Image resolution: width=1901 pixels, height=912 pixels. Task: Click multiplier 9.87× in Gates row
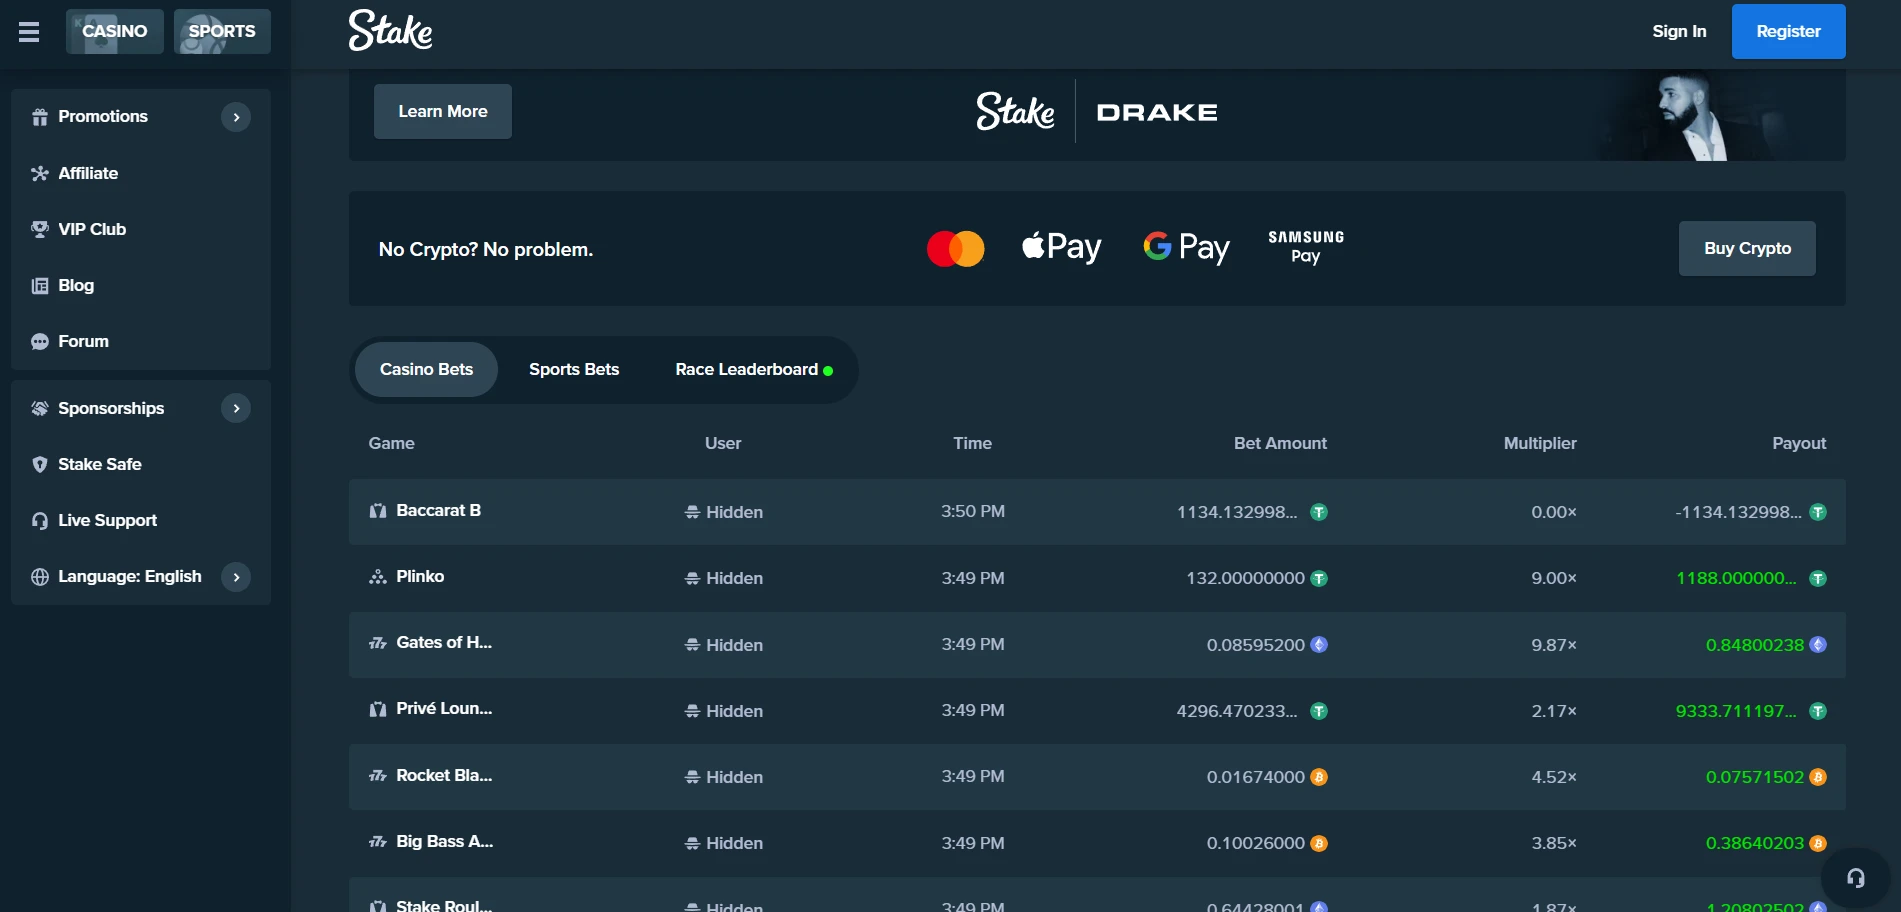[1554, 645]
